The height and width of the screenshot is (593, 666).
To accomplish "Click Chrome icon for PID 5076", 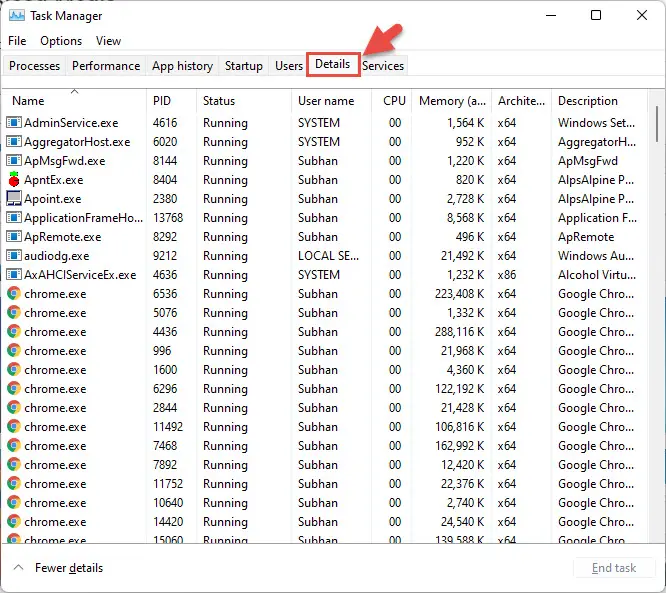I will [x=14, y=312].
